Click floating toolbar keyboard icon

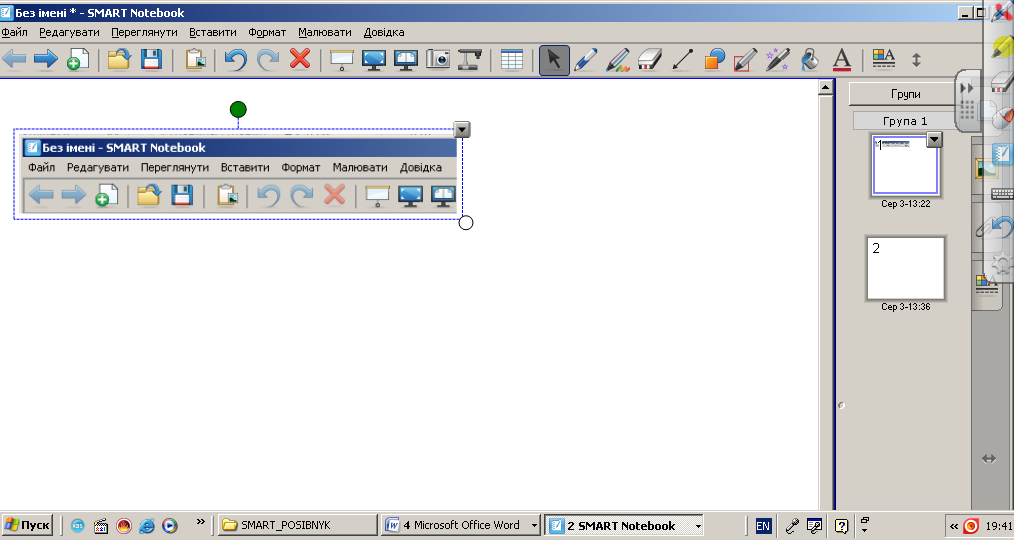point(1002,193)
